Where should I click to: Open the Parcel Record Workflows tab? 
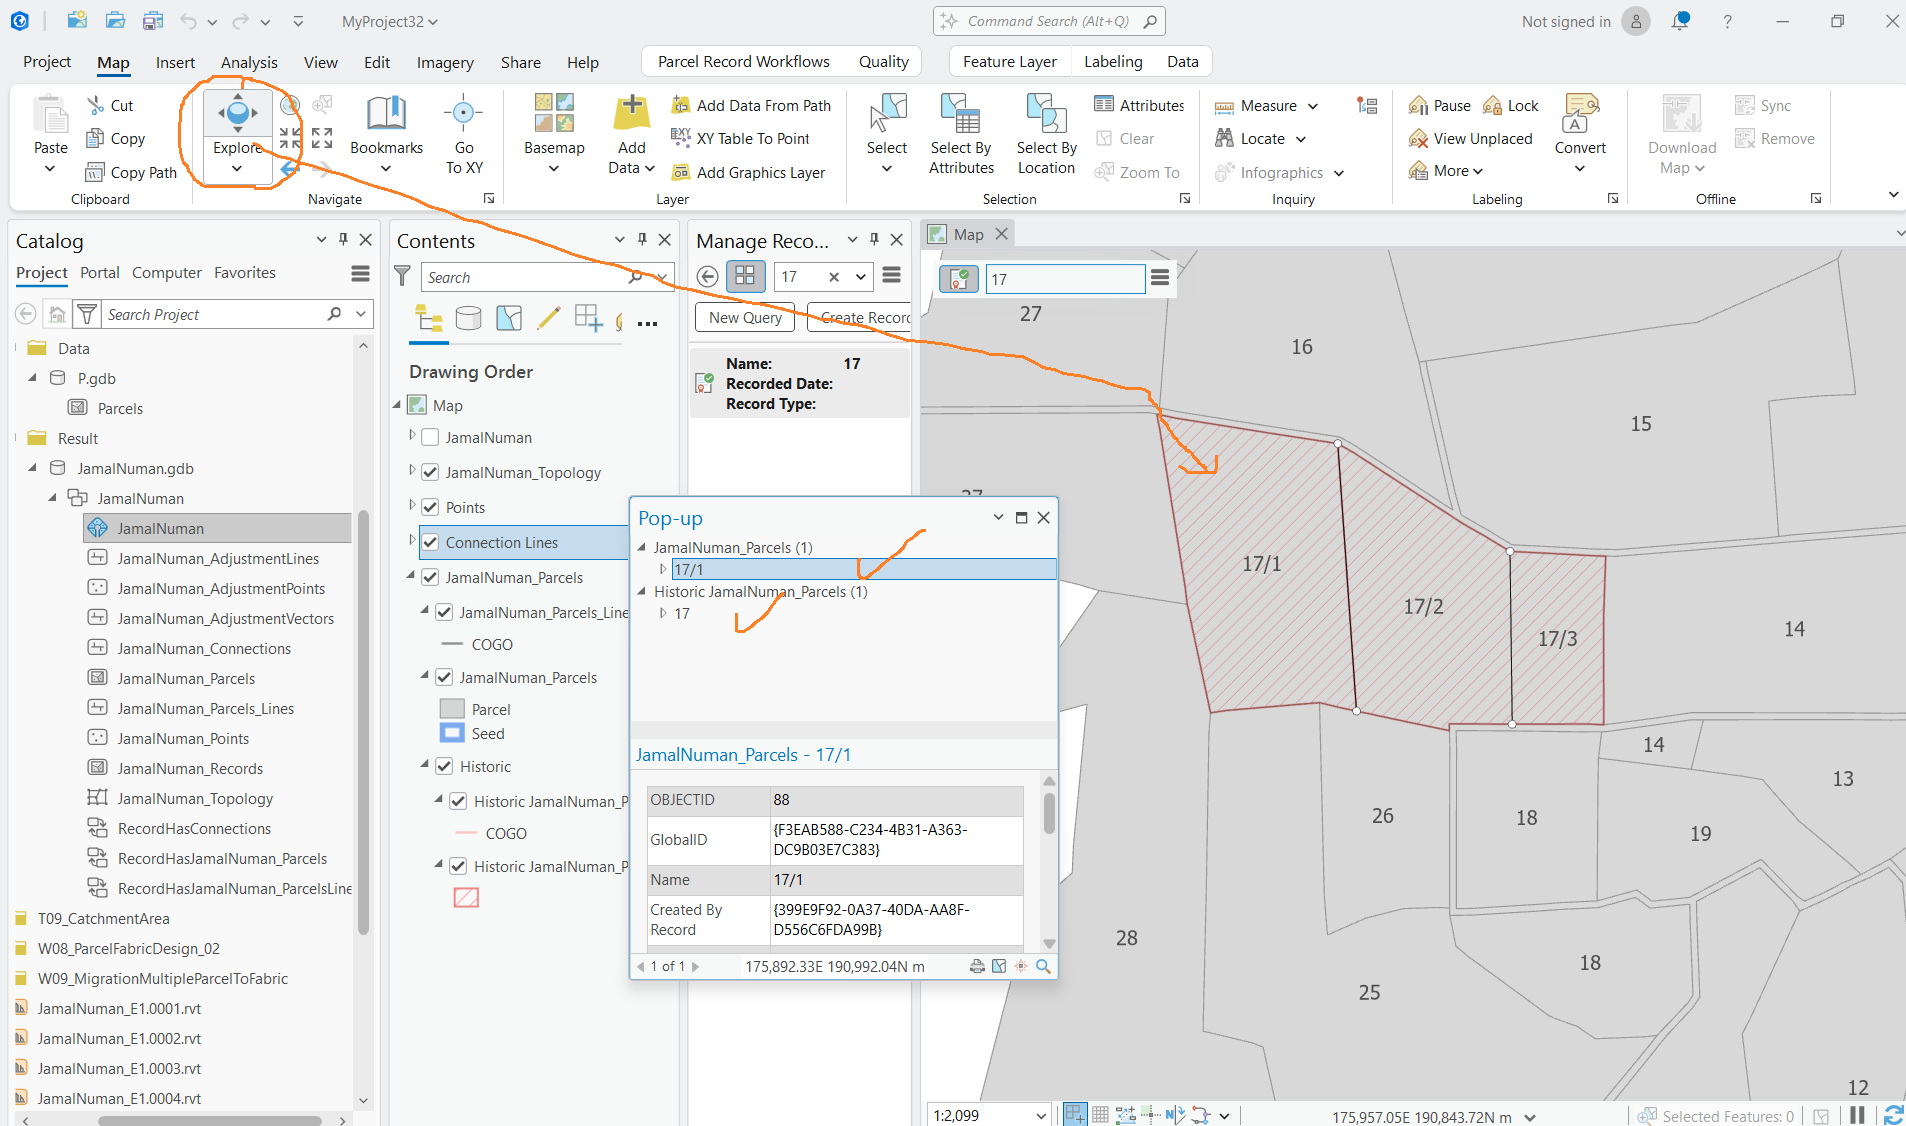744,61
